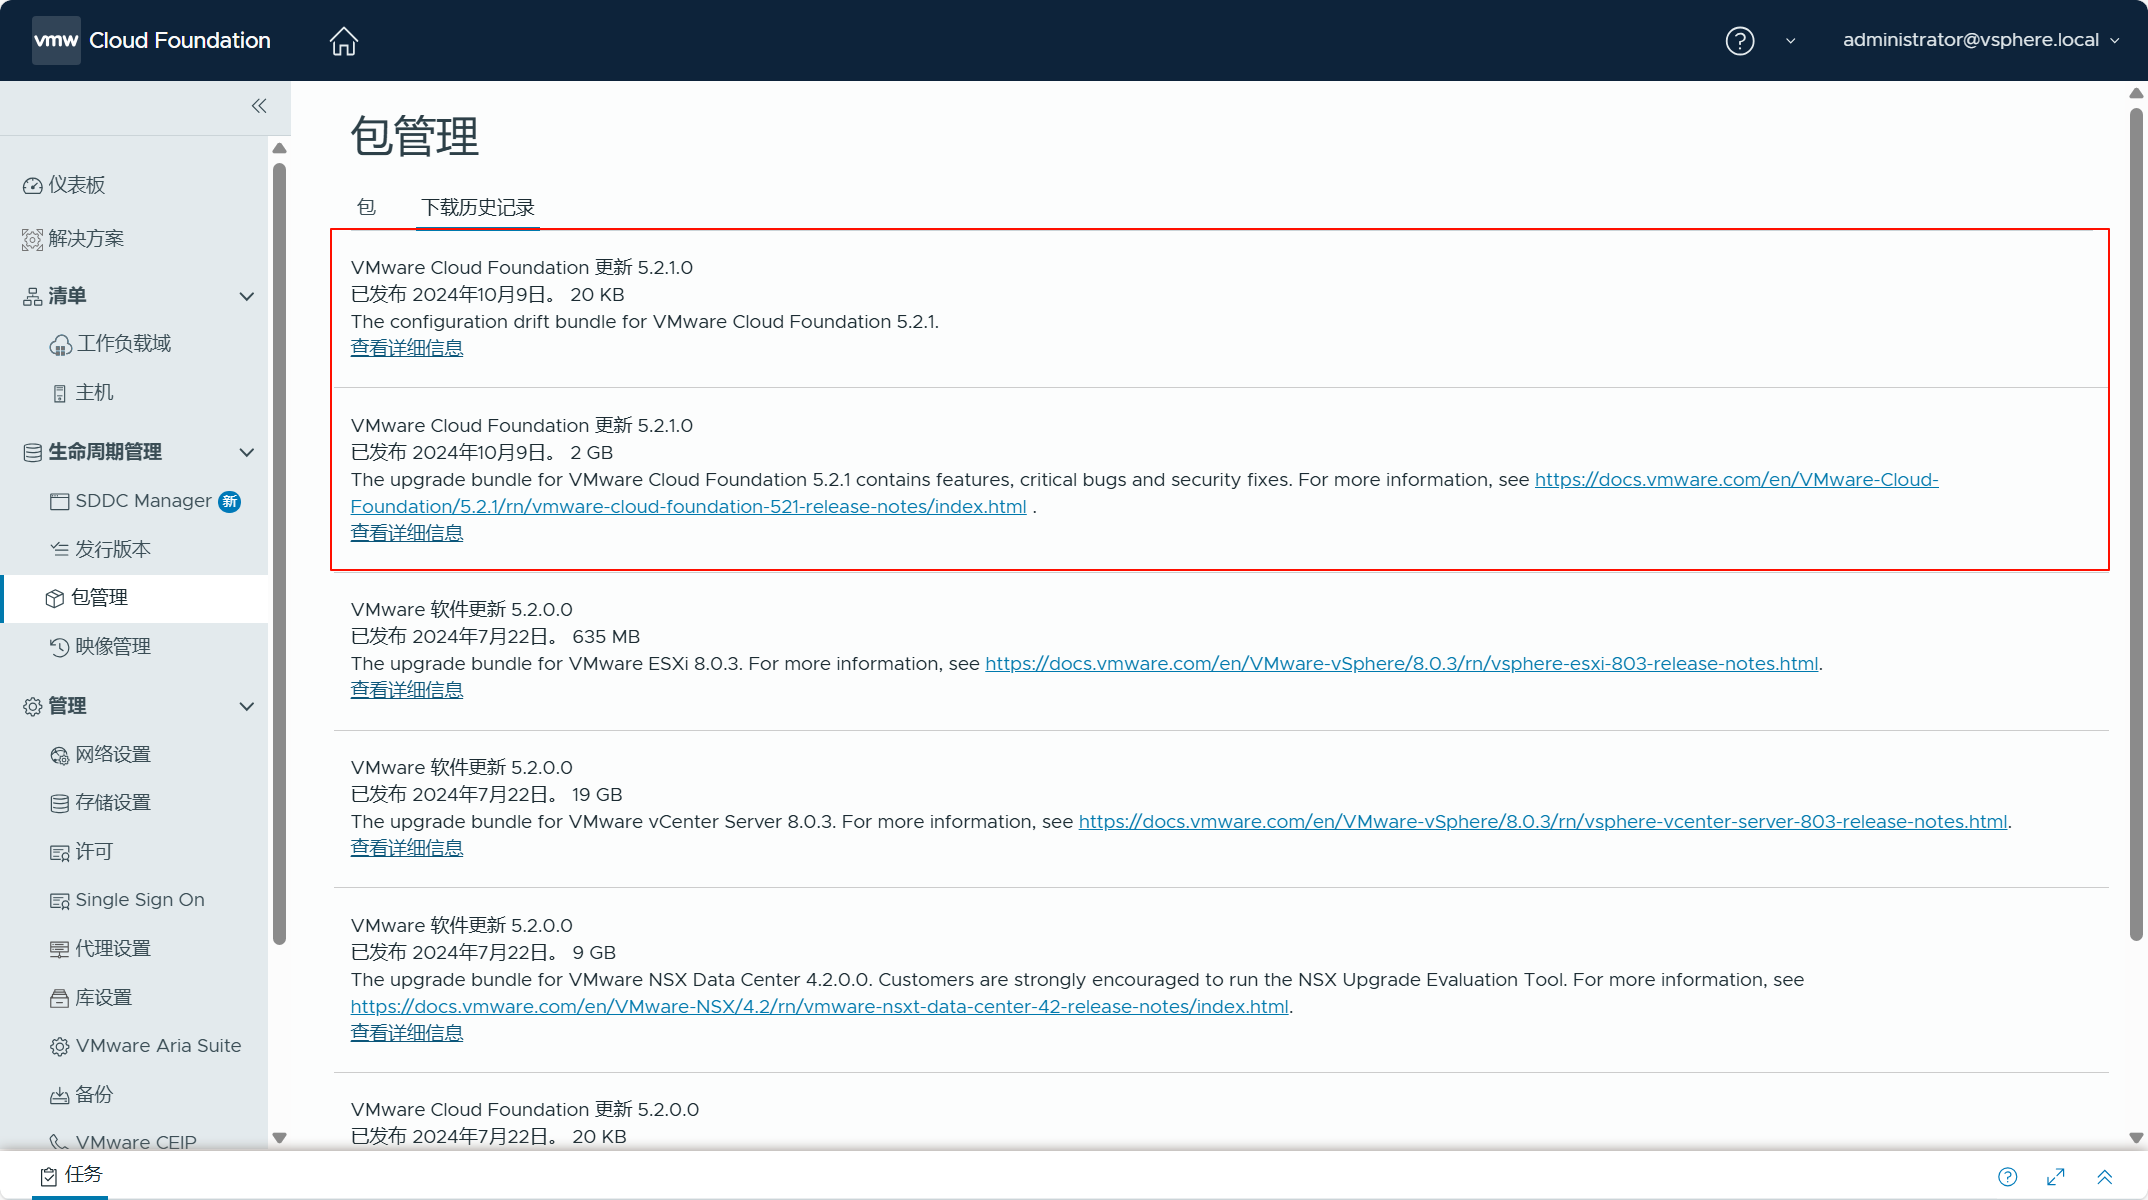Image resolution: width=2148 pixels, height=1200 pixels.
Task: Click the 映像管理 history icon
Action: pyautogui.click(x=60, y=647)
